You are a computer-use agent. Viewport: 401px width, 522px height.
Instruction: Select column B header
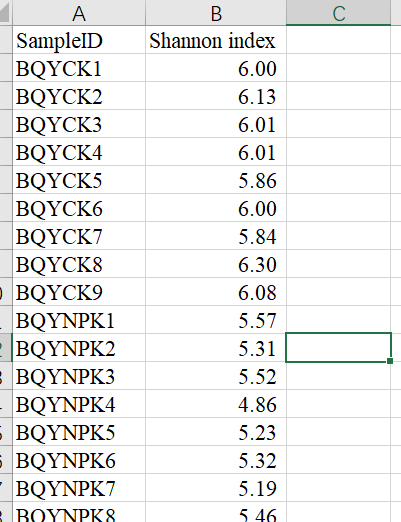tap(216, 13)
